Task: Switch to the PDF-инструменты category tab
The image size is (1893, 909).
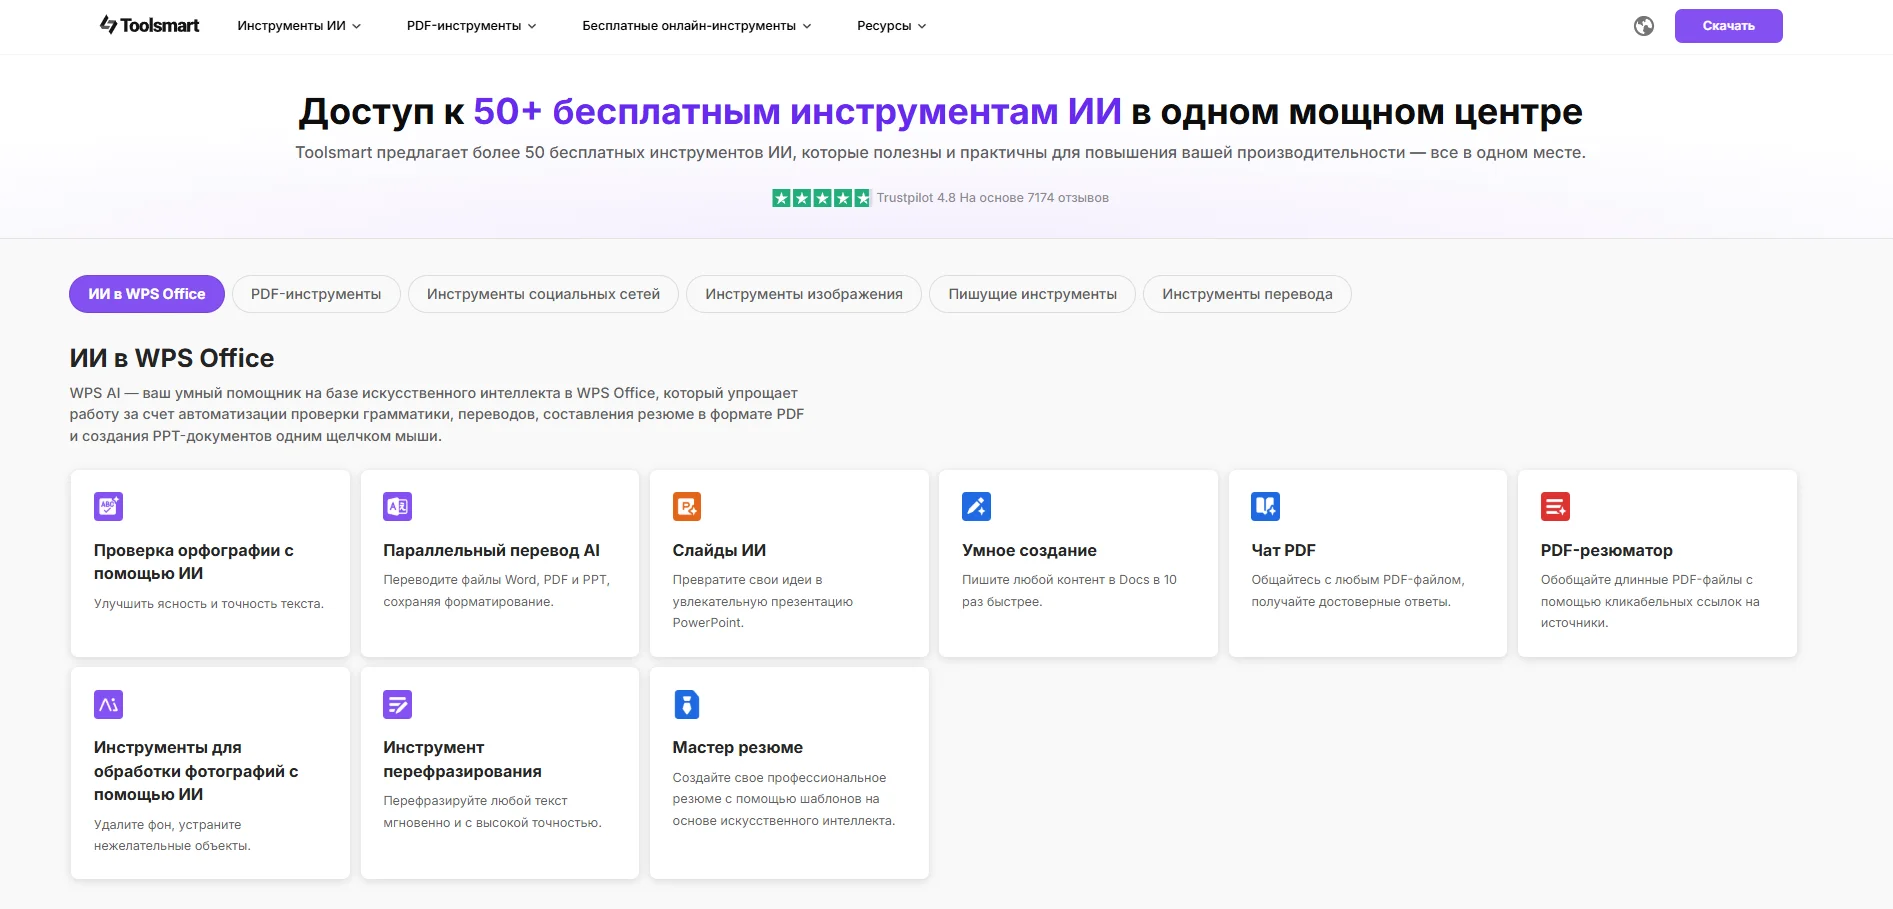Action: [x=316, y=294]
